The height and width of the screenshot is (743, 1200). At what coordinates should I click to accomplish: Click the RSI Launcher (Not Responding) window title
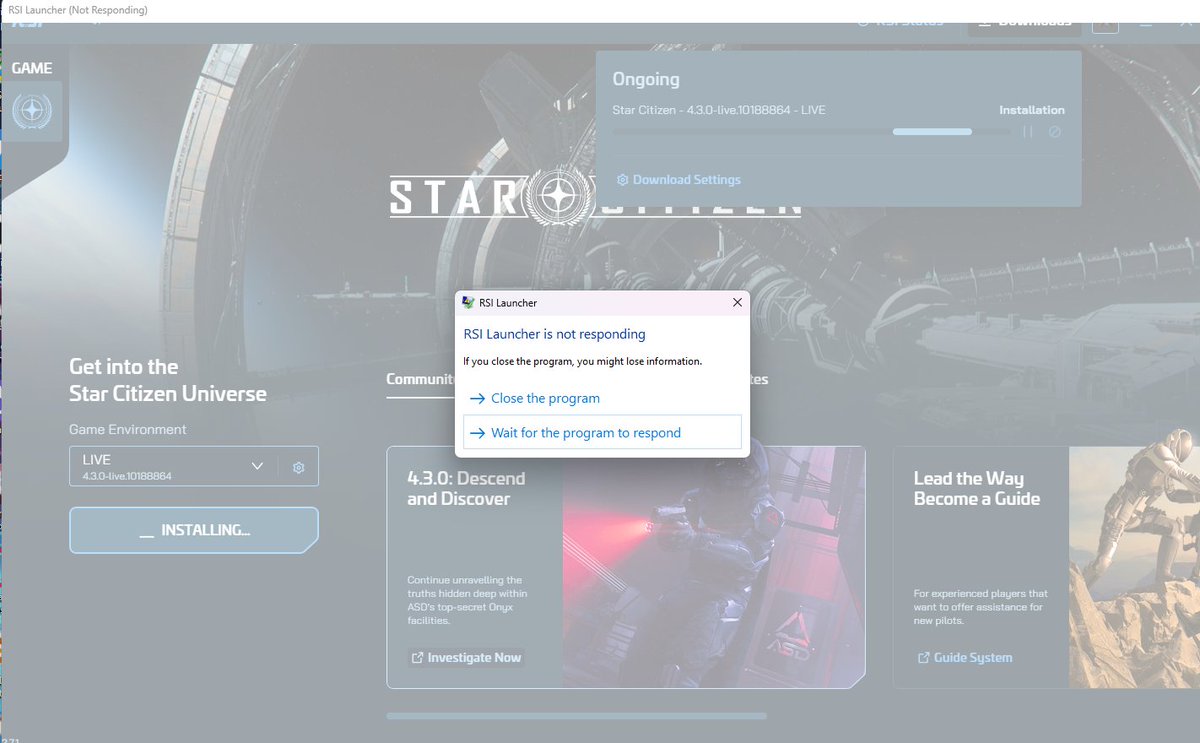pos(78,10)
